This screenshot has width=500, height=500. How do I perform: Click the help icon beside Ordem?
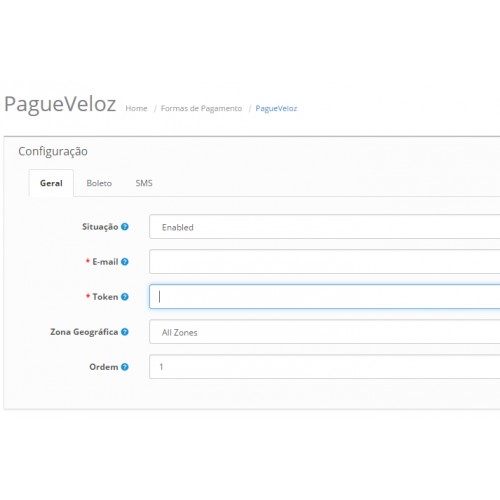(x=125, y=367)
